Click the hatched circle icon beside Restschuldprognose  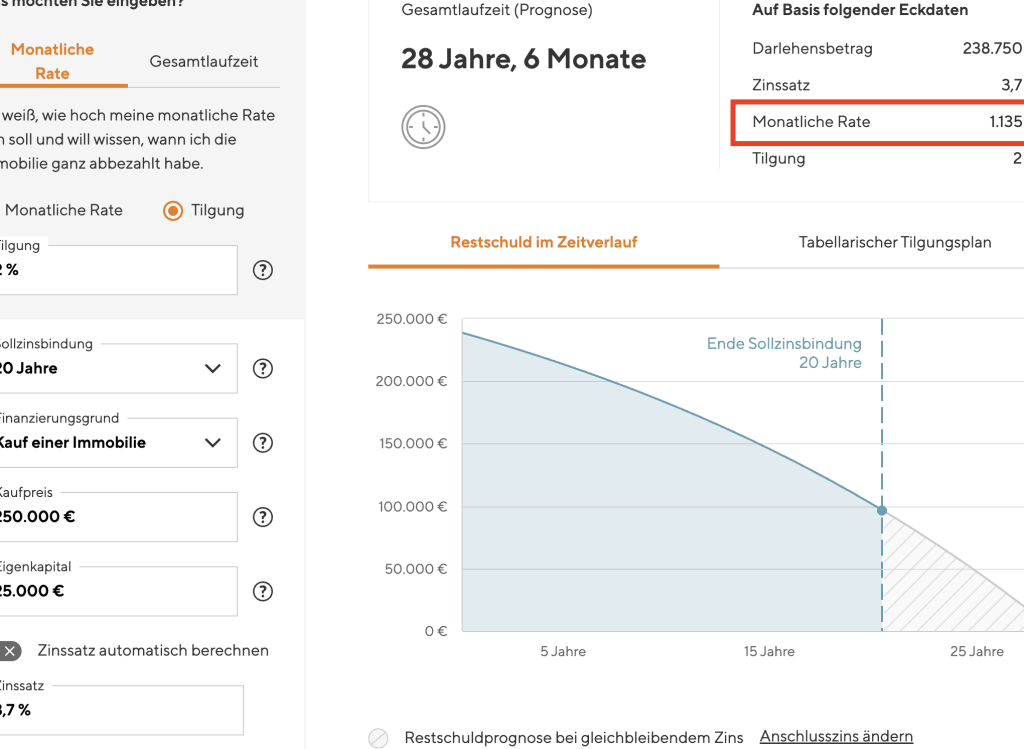point(378,738)
